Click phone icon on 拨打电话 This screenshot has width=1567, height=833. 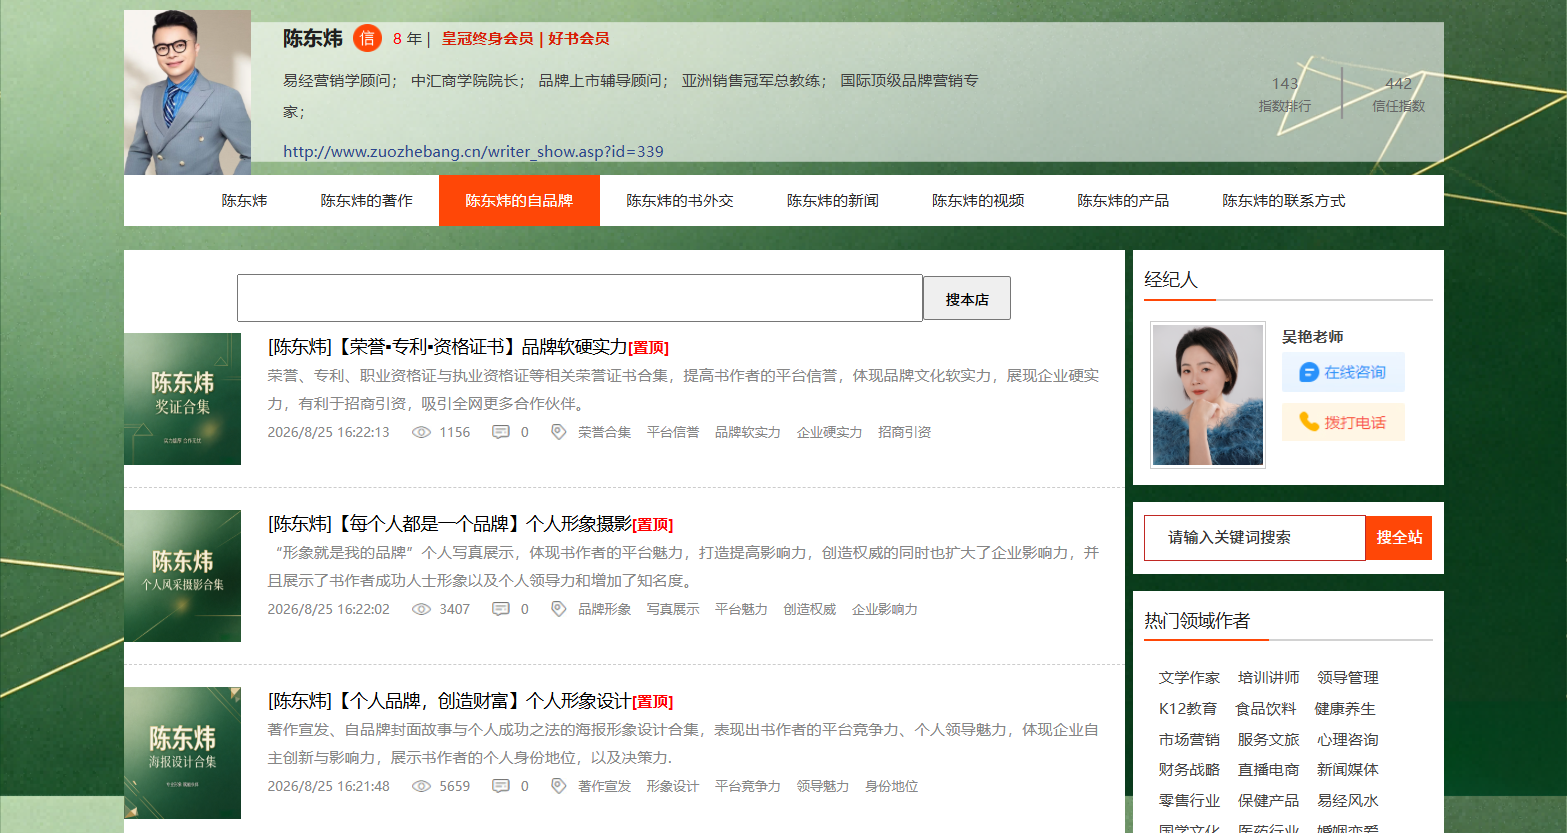(1308, 422)
